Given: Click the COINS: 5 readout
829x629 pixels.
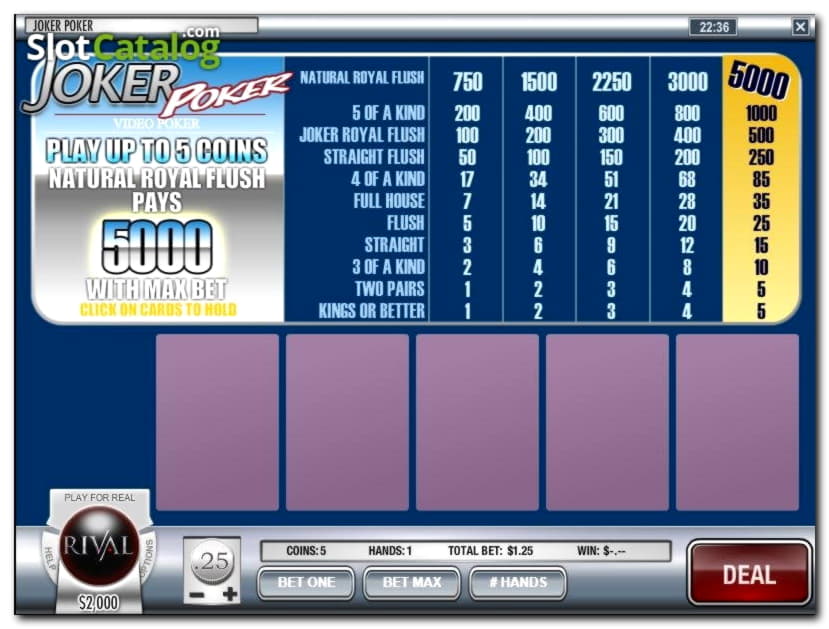Looking at the screenshot, I should [306, 551].
